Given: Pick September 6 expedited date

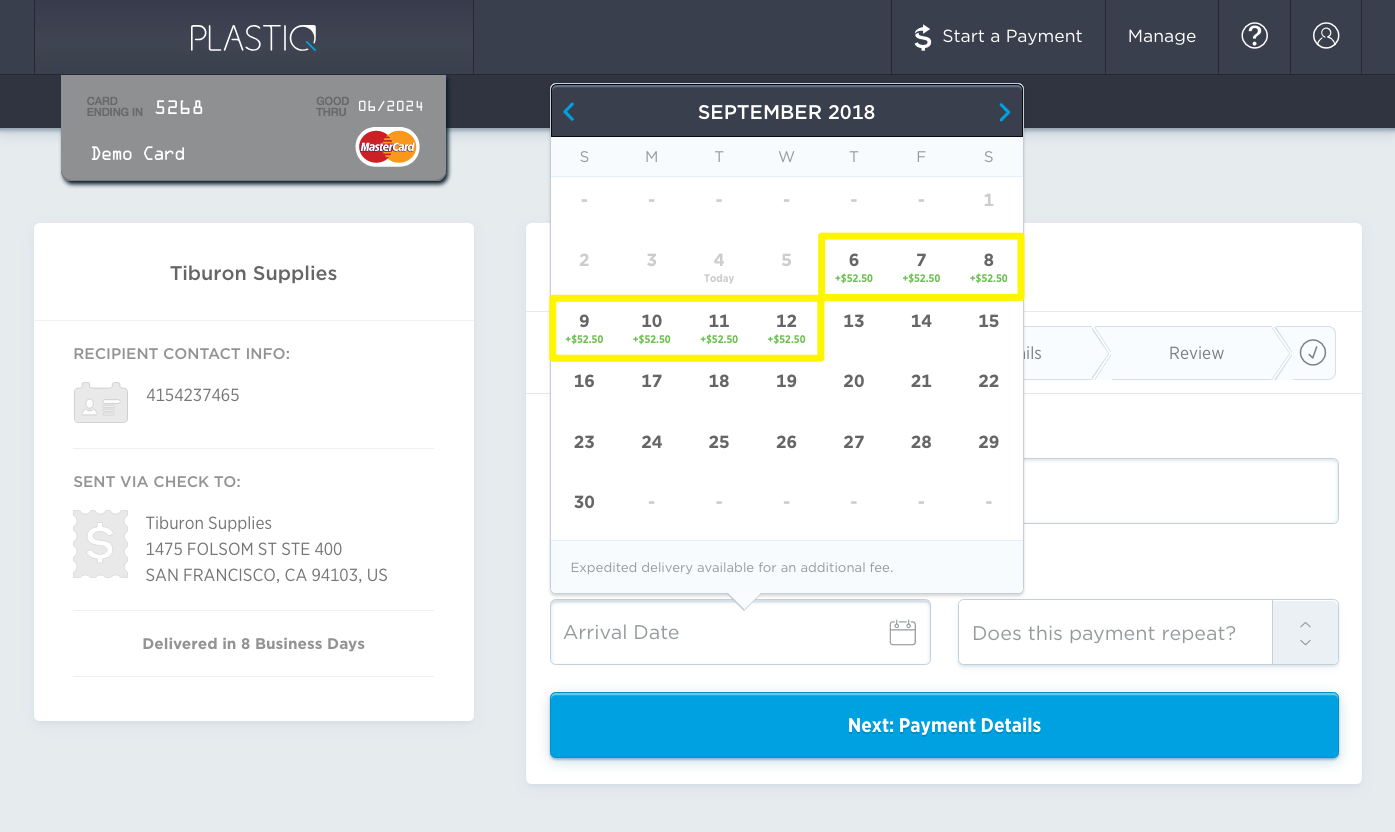Looking at the screenshot, I should 853,267.
